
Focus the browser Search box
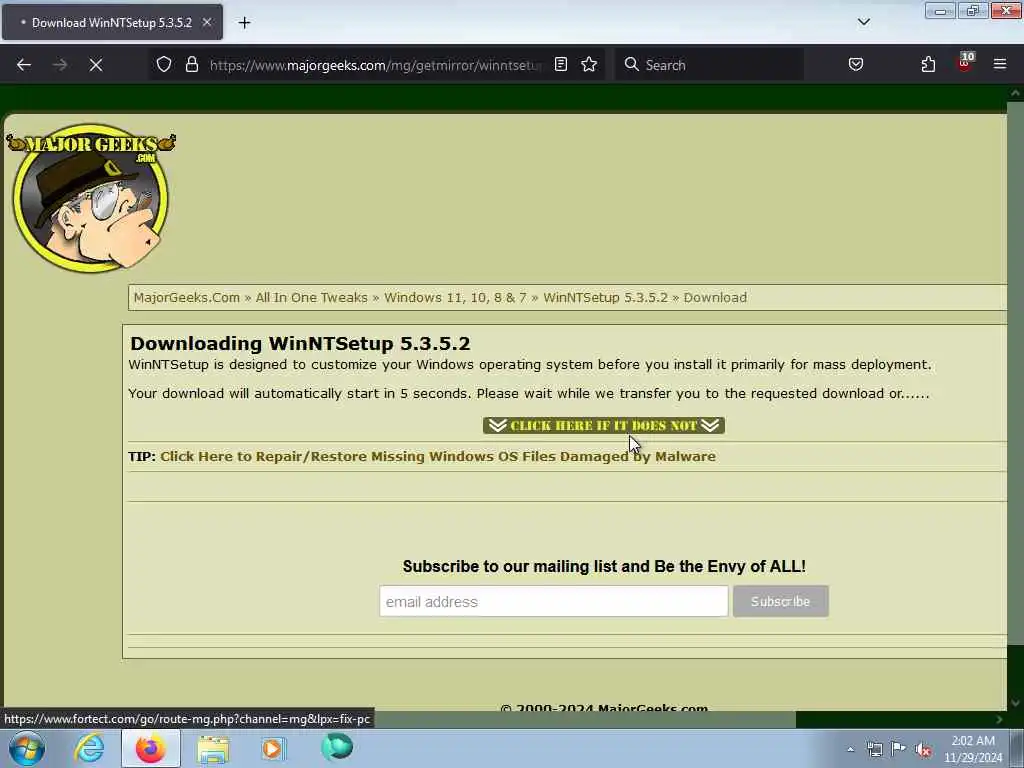coord(709,65)
